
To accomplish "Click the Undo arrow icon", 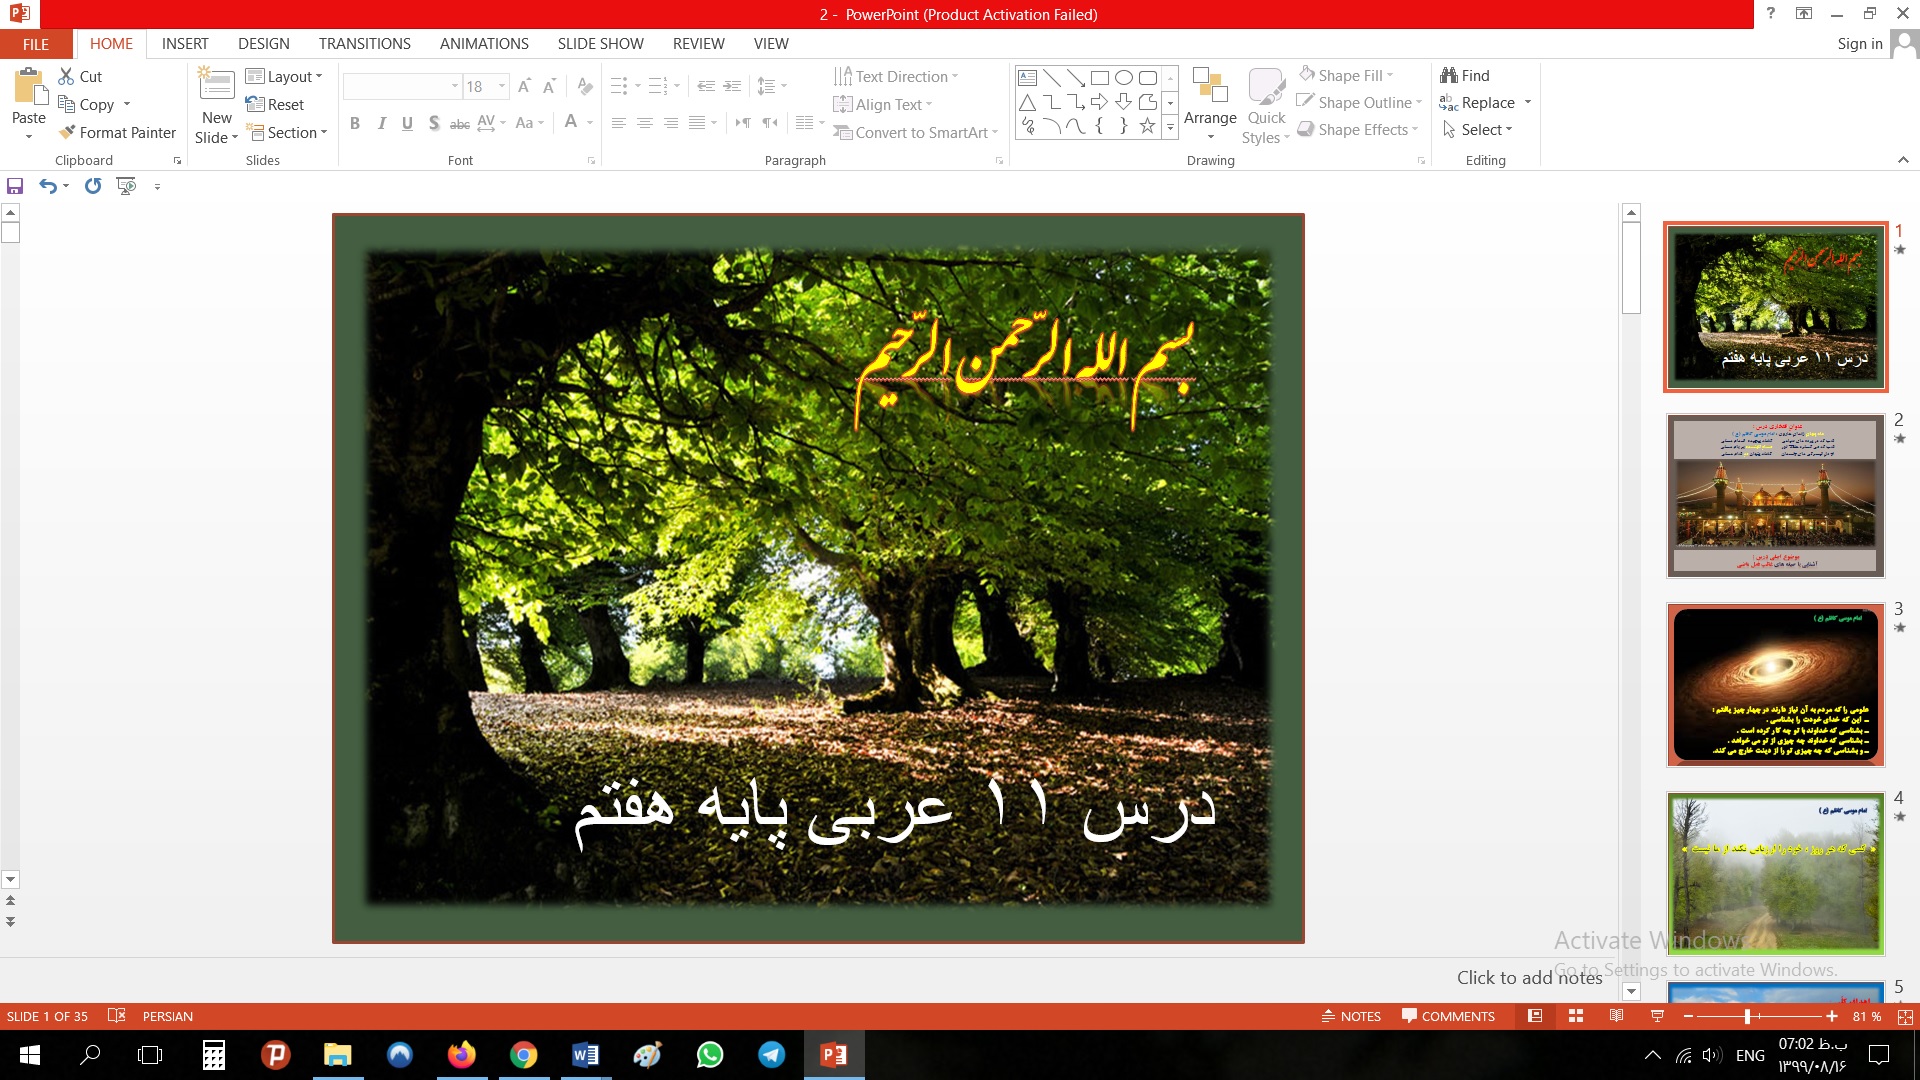I will tap(47, 186).
